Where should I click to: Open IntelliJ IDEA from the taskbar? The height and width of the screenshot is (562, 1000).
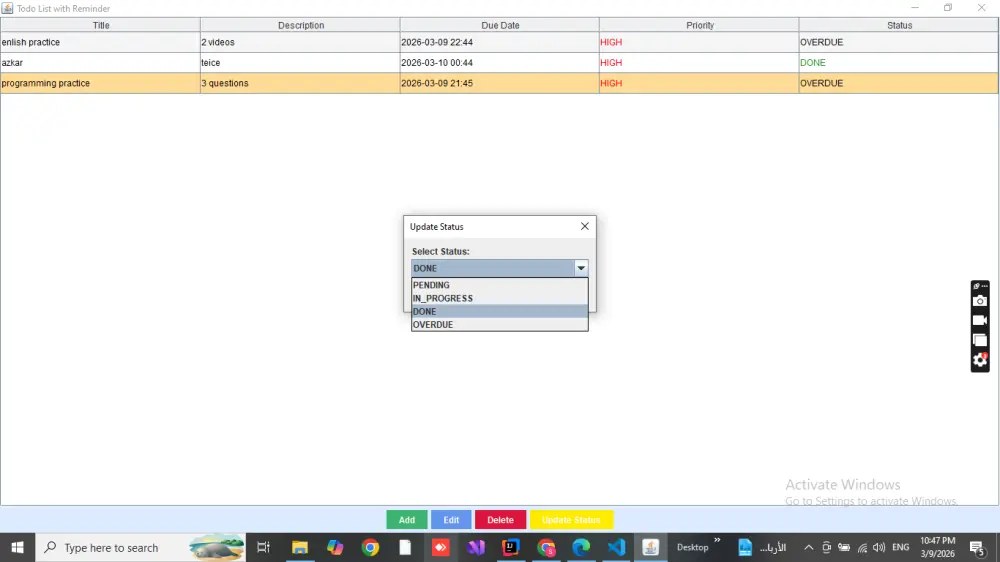(510, 547)
